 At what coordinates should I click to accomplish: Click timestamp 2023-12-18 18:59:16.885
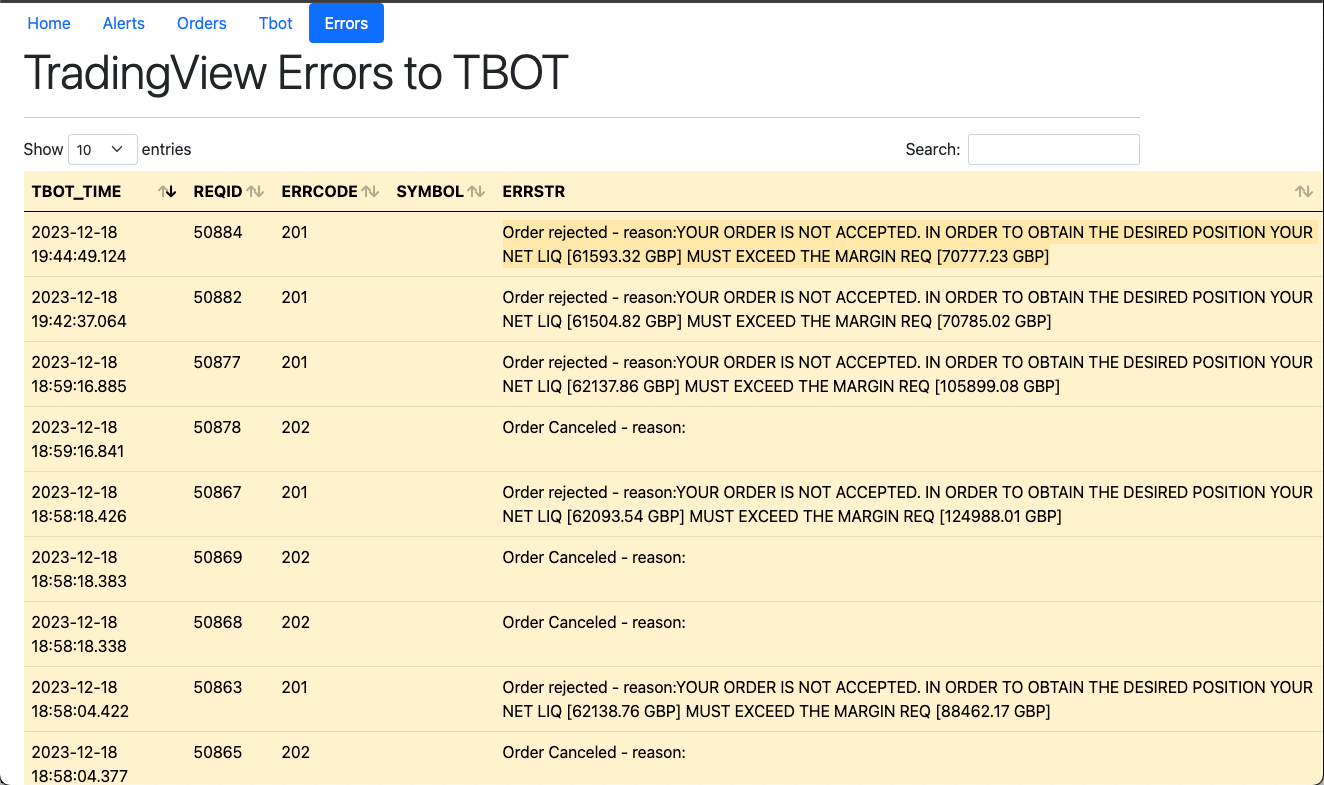click(x=79, y=374)
